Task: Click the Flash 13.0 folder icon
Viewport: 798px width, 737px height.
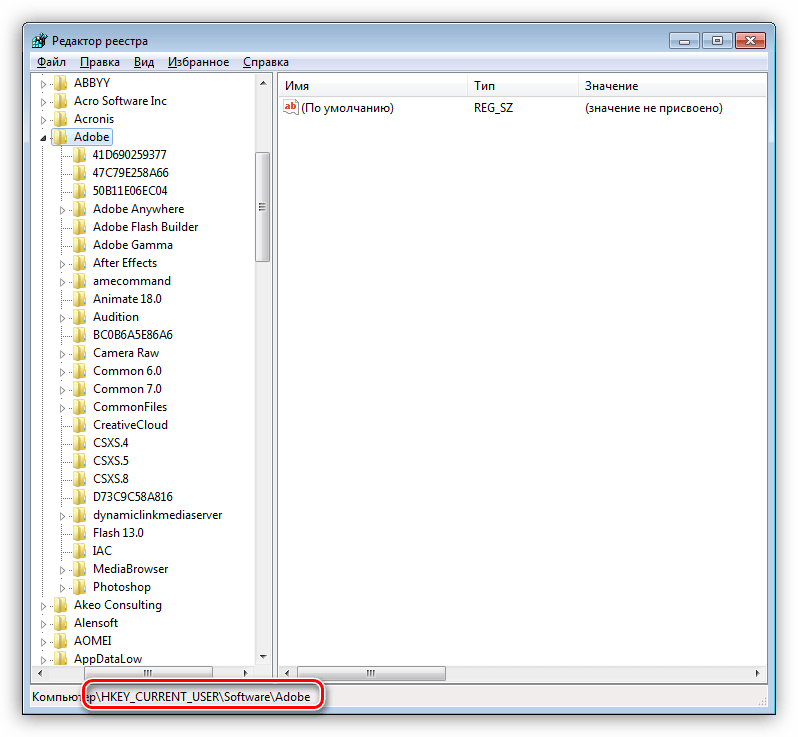Action: point(79,532)
